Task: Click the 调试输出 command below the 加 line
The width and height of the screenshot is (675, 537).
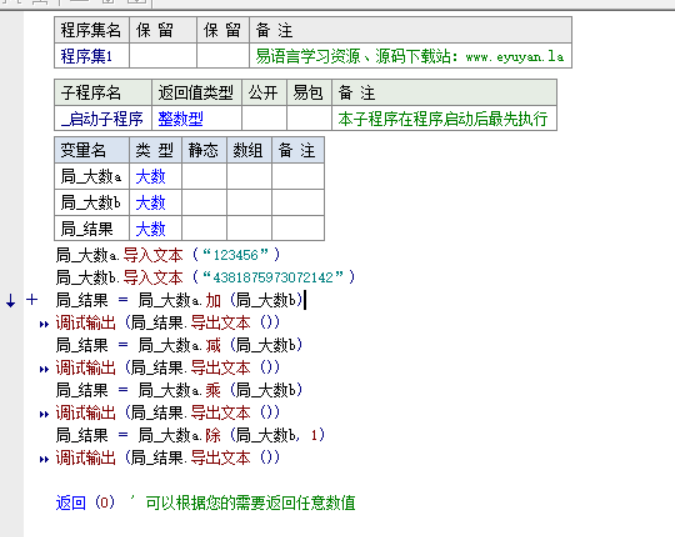Action: click(86, 323)
